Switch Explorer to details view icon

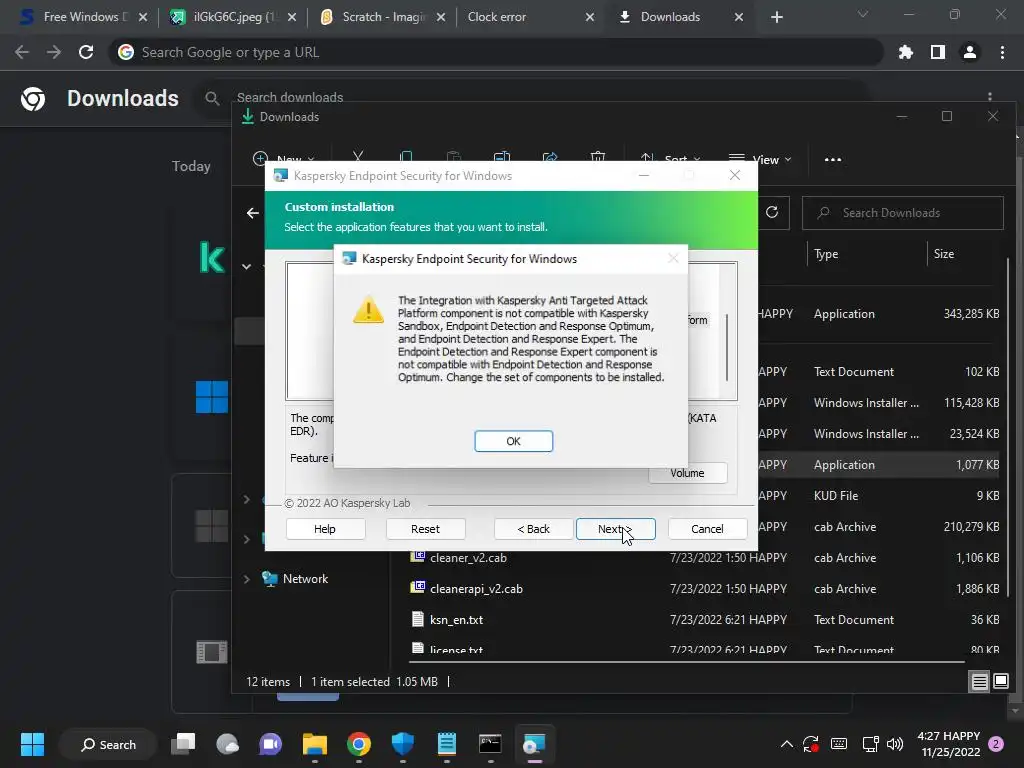click(980, 682)
